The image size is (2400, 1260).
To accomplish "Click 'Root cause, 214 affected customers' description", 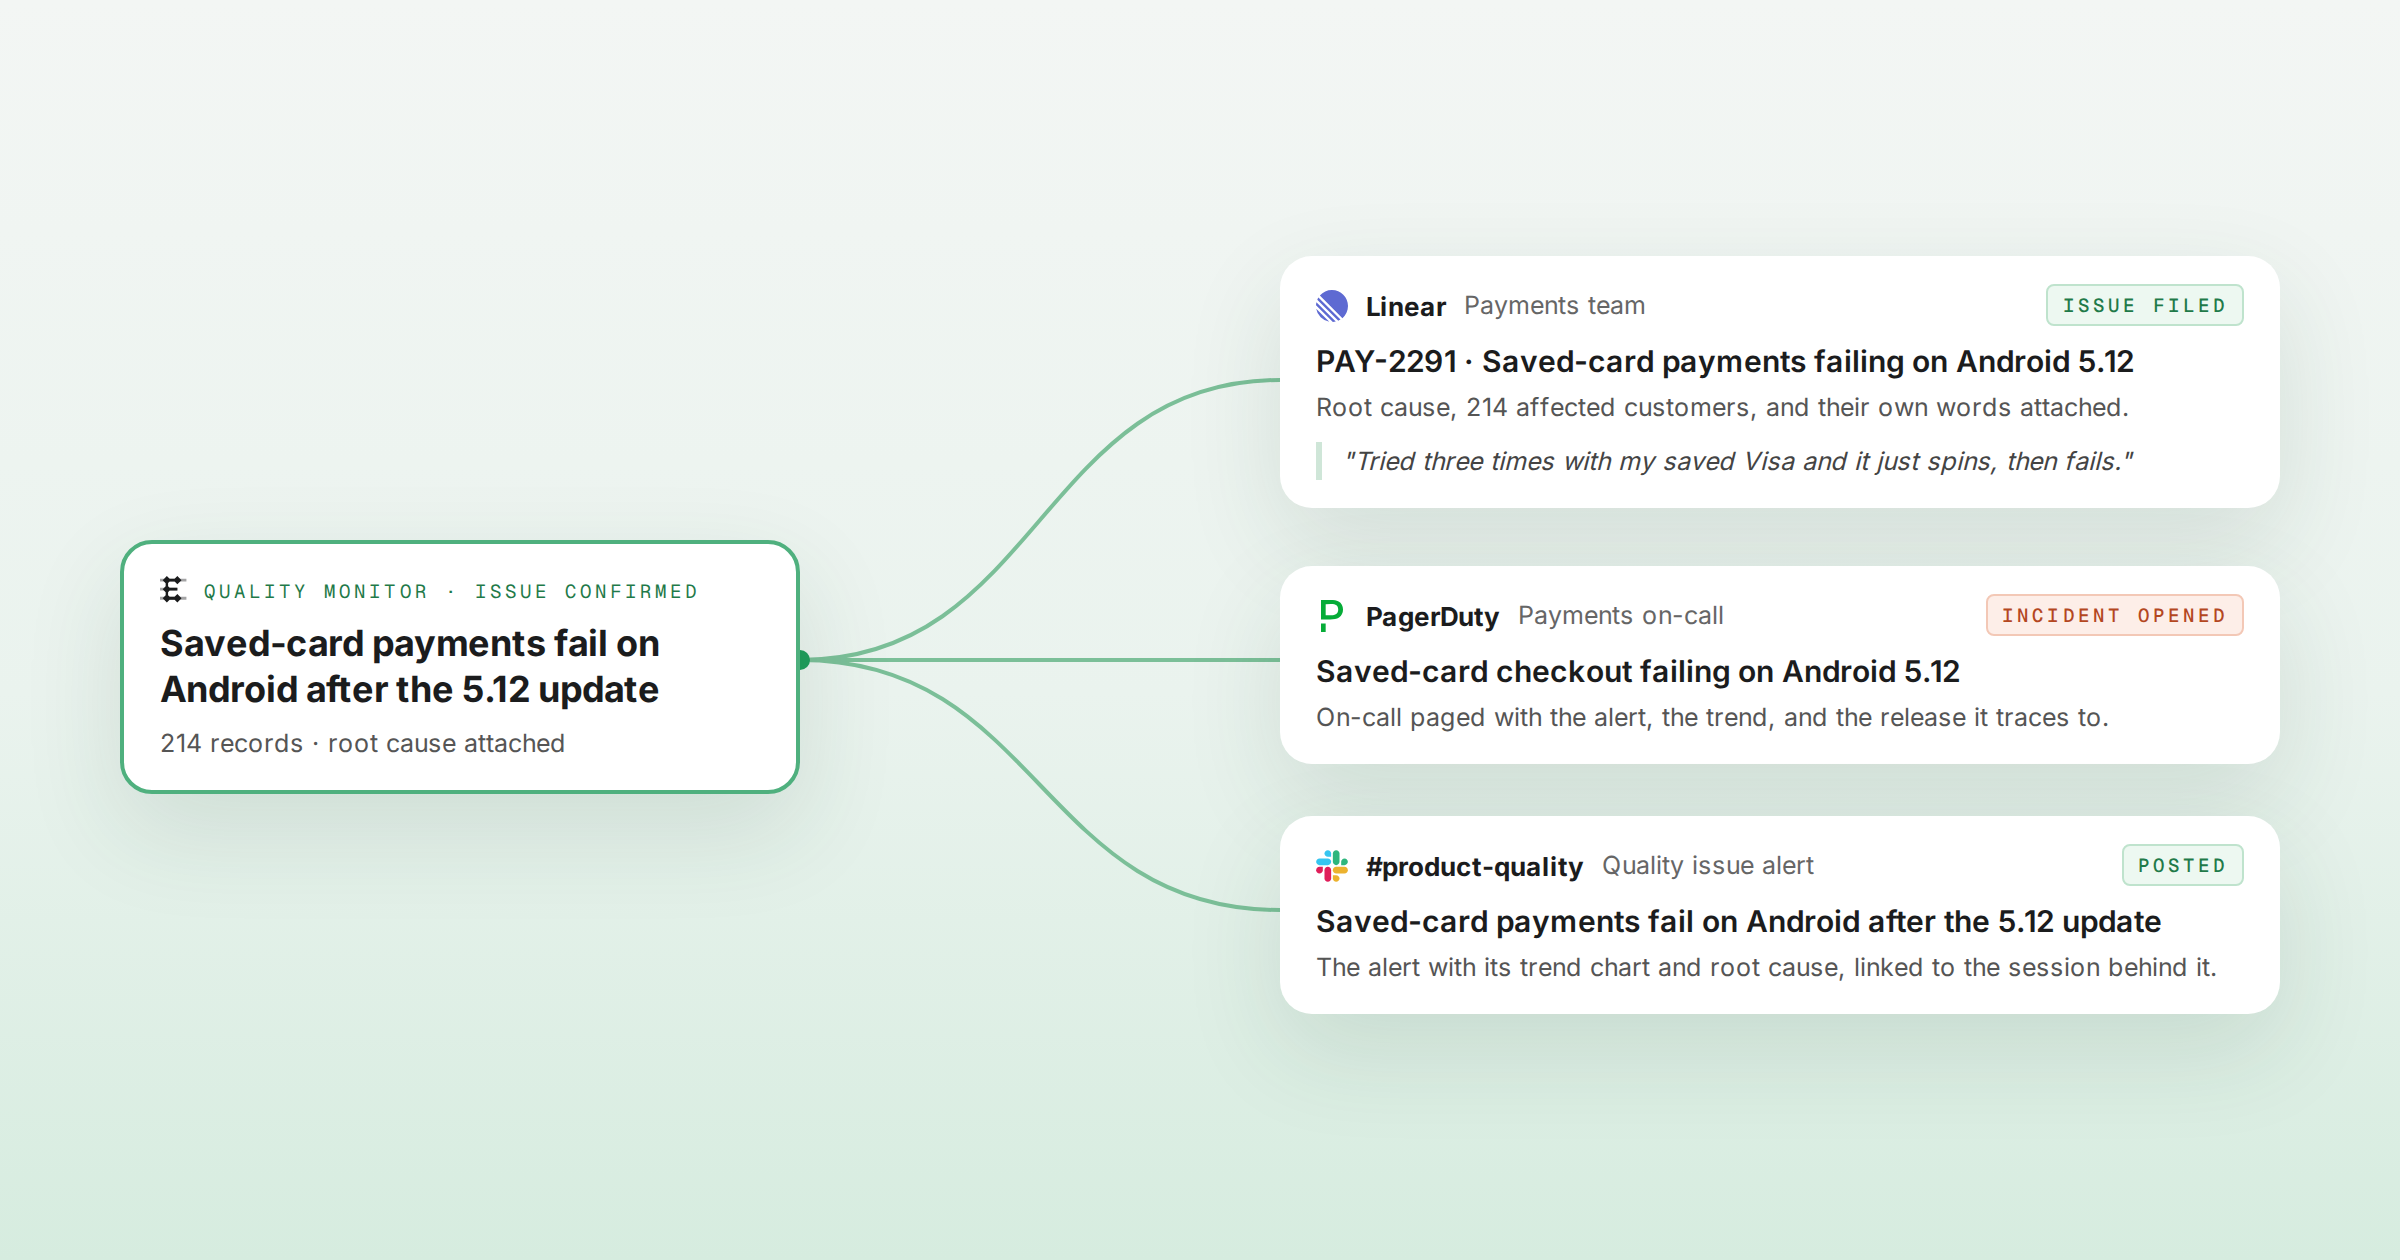I will click(1722, 407).
